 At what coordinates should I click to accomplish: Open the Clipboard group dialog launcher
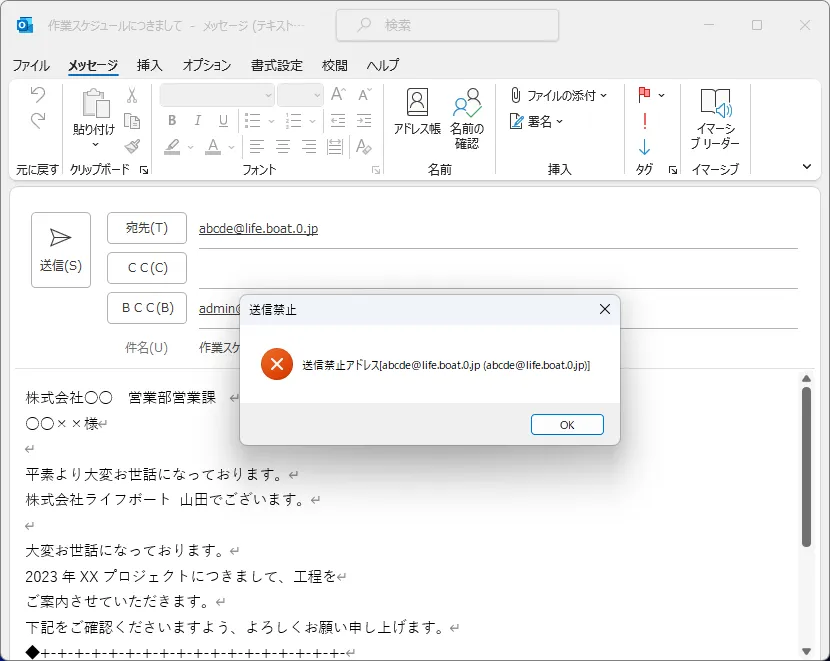pos(143,170)
